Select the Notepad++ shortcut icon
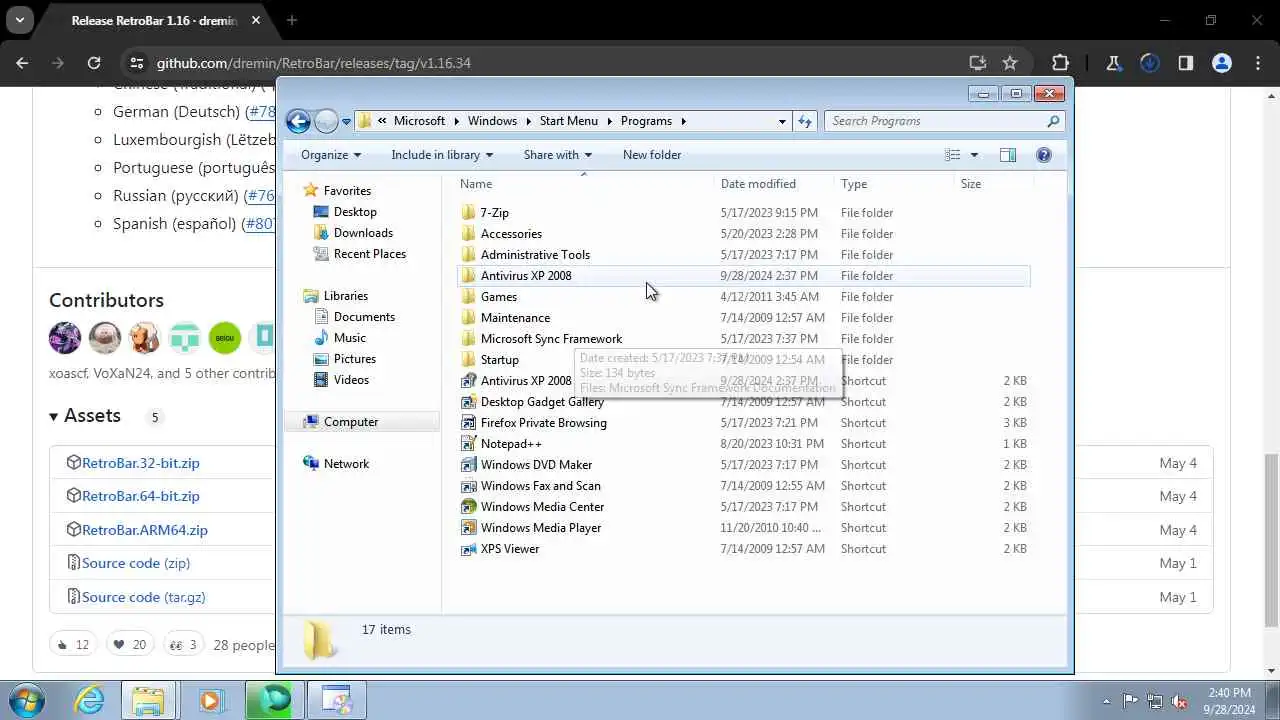Image resolution: width=1280 pixels, height=720 pixels. click(468, 444)
